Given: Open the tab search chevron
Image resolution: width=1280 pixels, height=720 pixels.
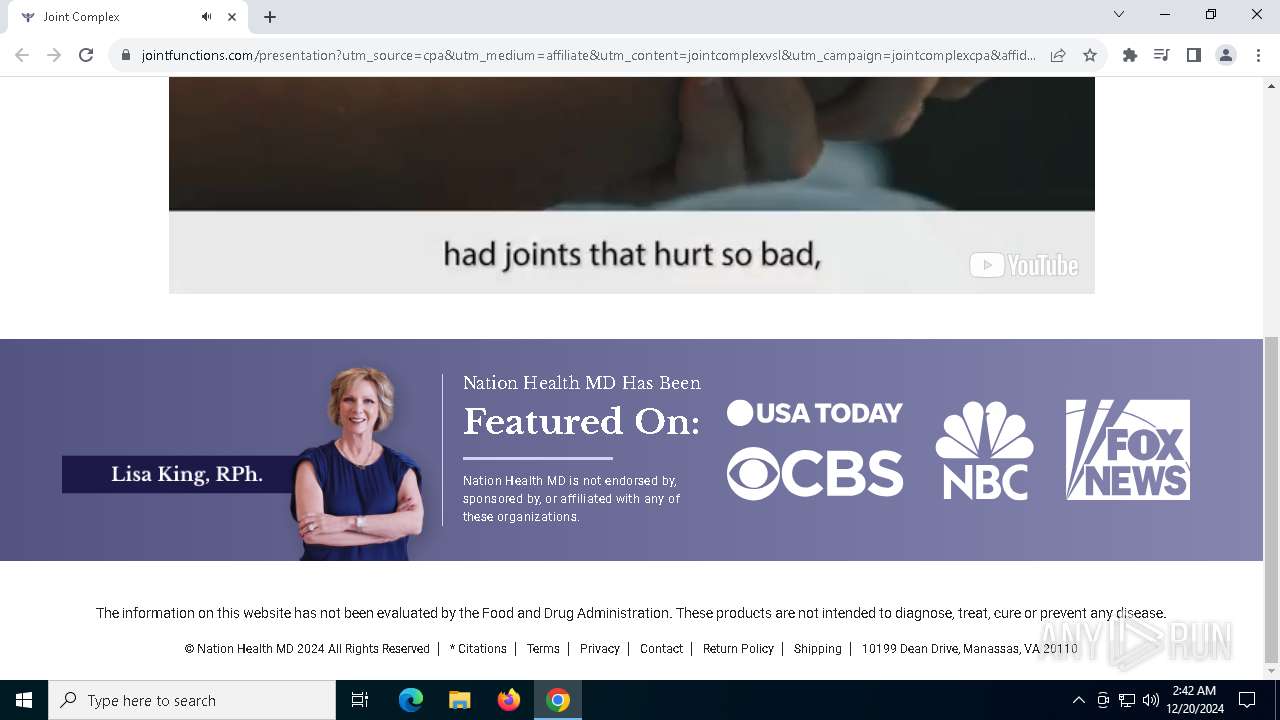Looking at the screenshot, I should pyautogui.click(x=1119, y=14).
